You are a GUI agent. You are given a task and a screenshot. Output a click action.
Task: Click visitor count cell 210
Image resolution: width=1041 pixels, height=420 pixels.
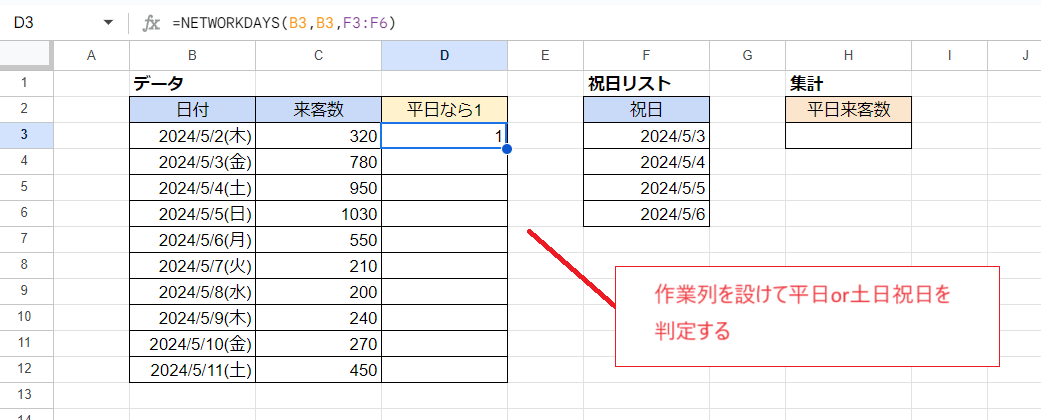319,265
